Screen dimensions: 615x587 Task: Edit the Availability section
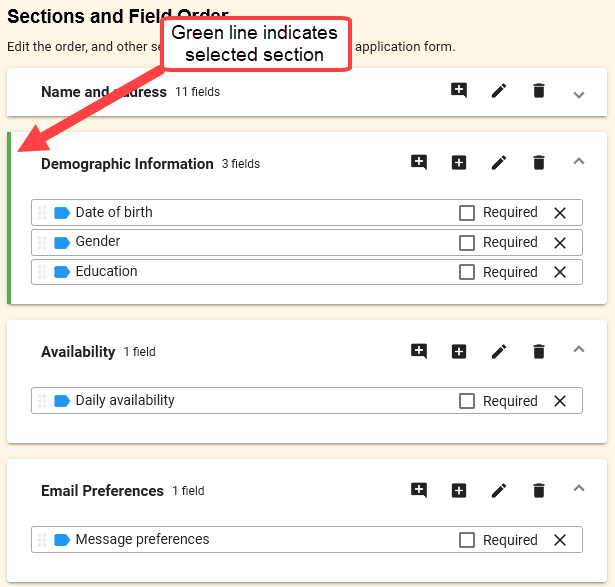click(x=499, y=352)
